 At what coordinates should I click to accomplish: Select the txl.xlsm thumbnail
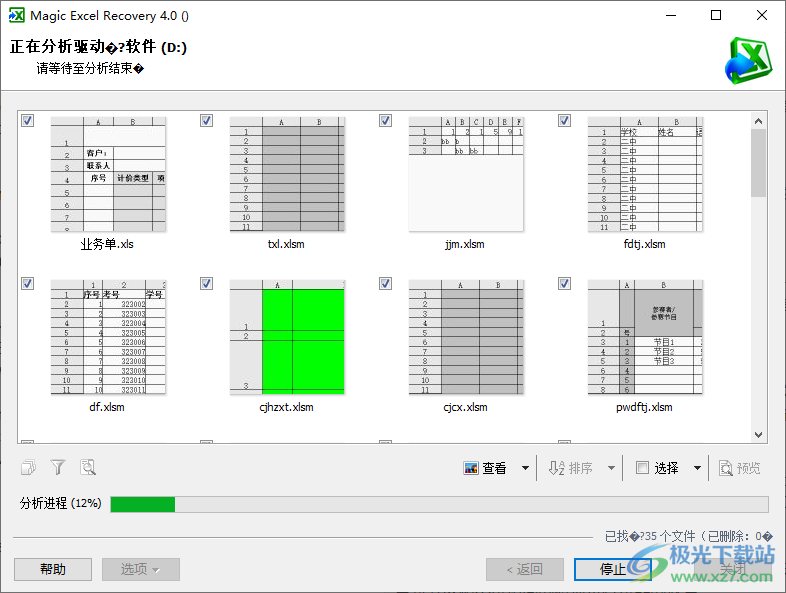(287, 174)
